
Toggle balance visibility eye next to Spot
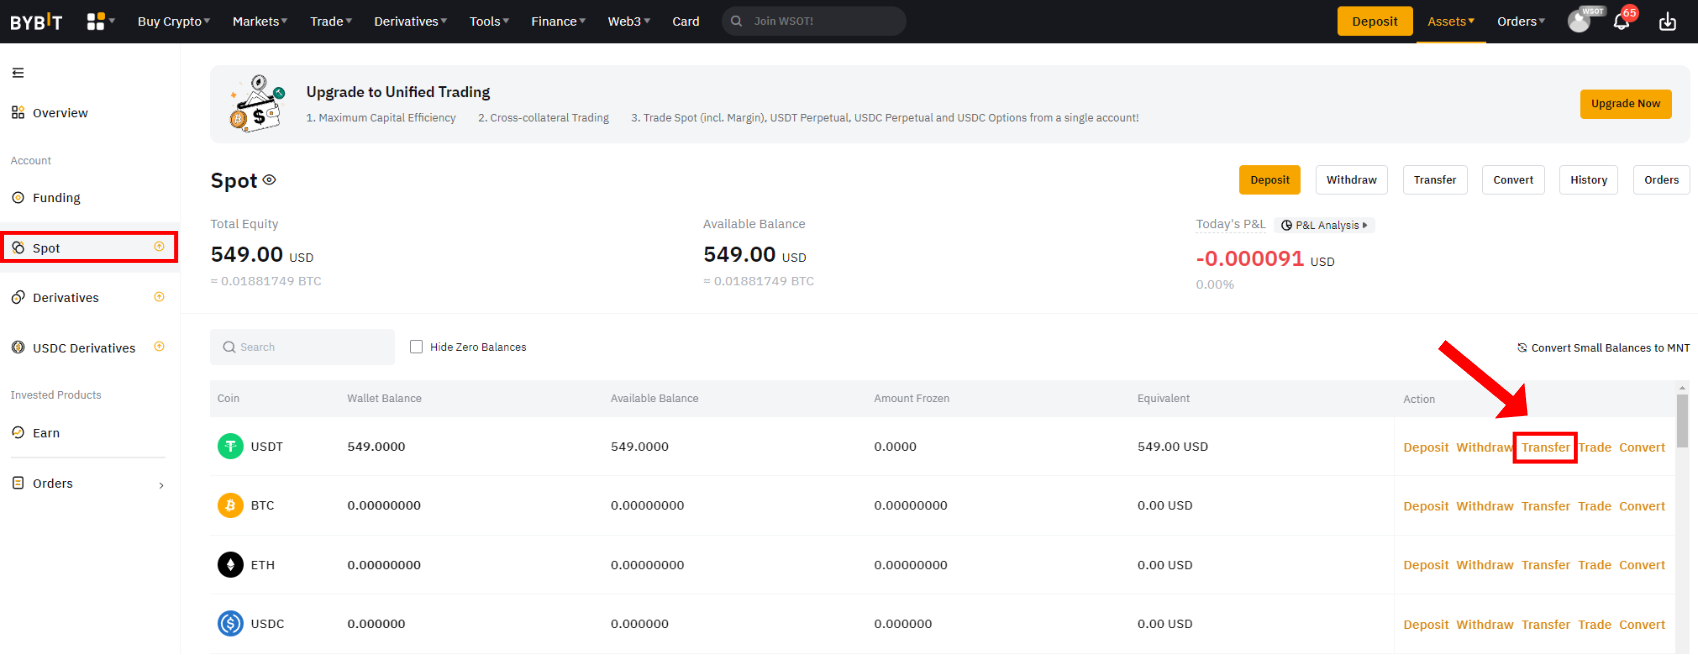pos(269,180)
